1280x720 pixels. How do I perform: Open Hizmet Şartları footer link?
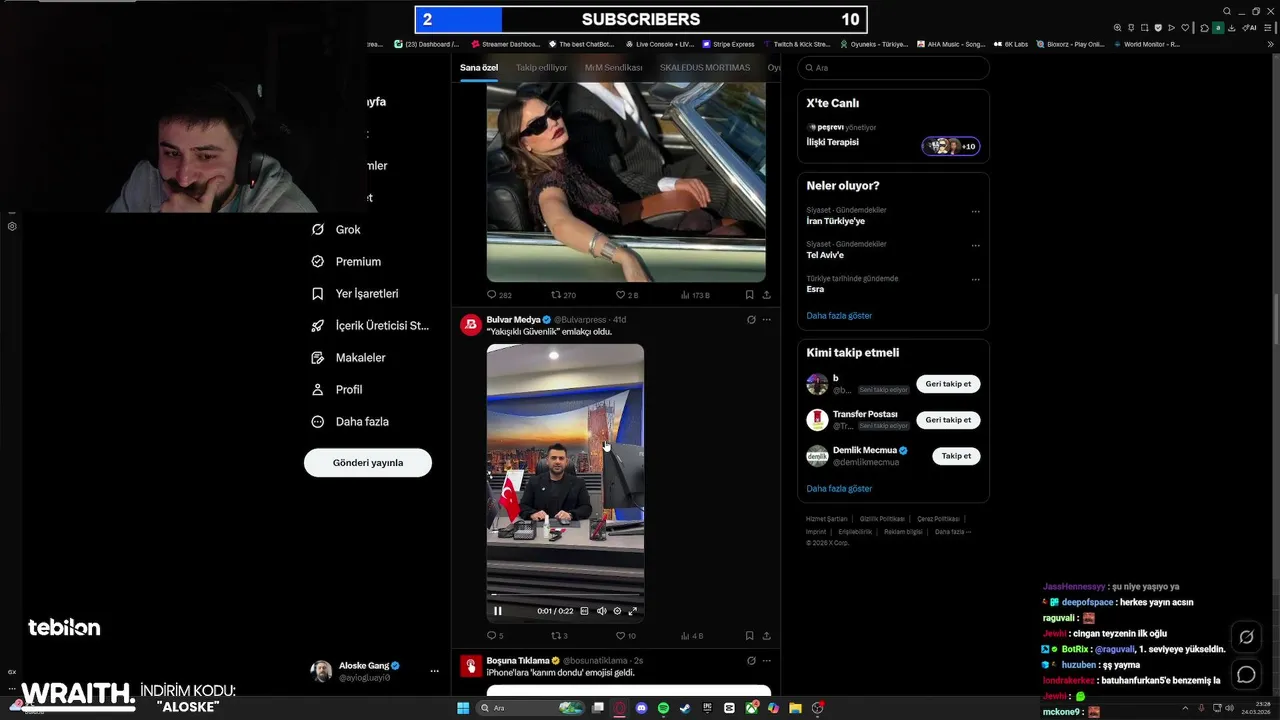click(827, 519)
